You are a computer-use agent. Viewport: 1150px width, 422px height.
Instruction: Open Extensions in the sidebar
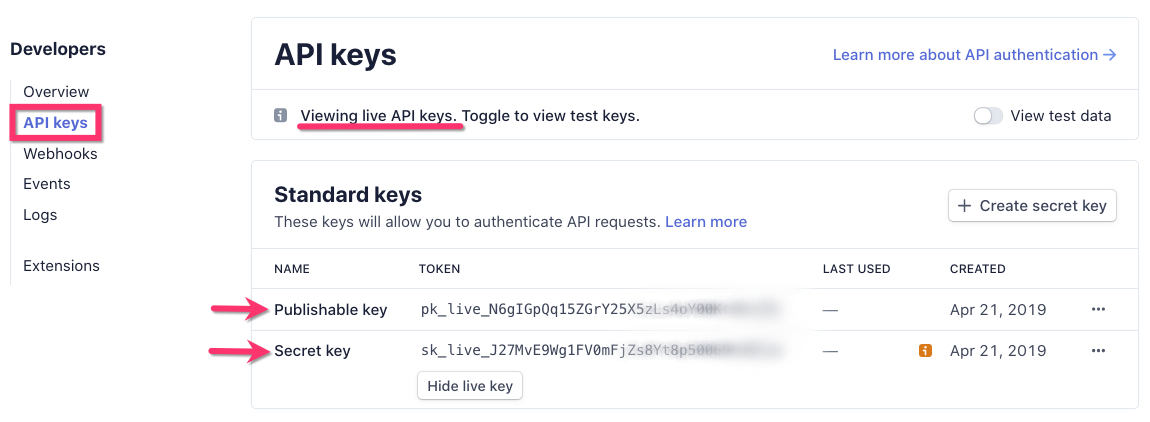coord(61,266)
